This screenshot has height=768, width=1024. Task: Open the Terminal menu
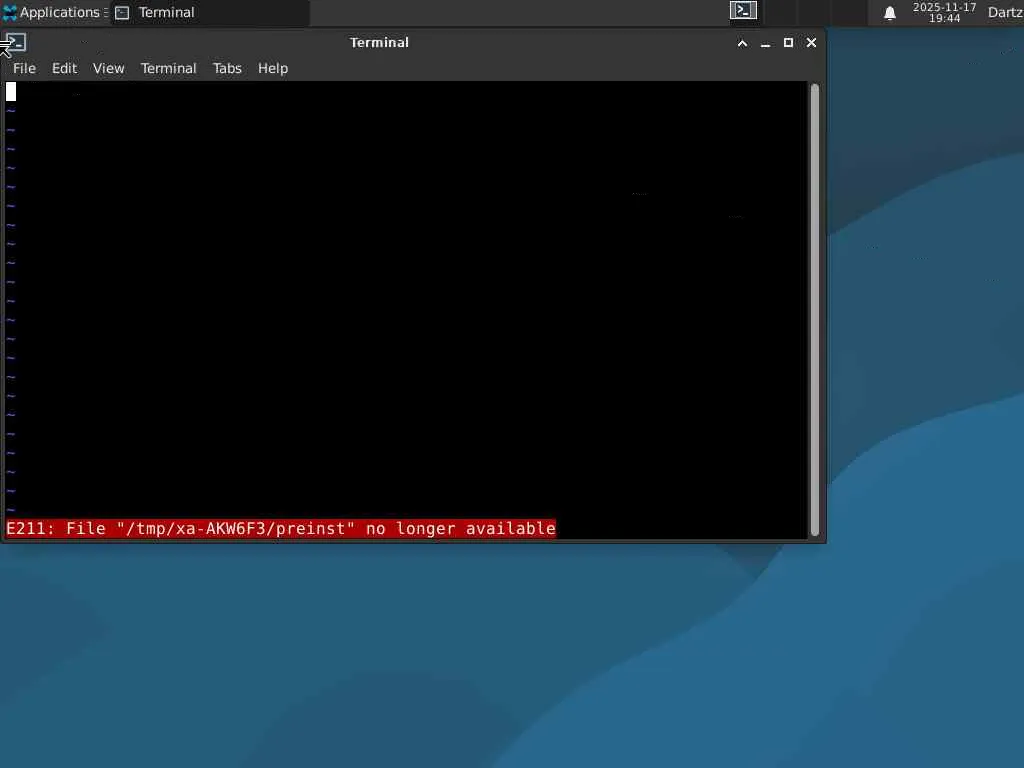[x=168, y=69]
